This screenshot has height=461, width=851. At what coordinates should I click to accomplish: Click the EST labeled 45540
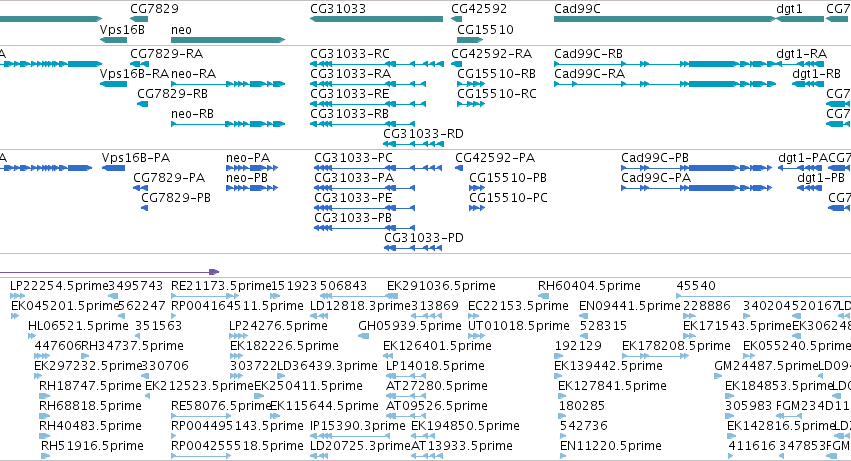tap(696, 286)
